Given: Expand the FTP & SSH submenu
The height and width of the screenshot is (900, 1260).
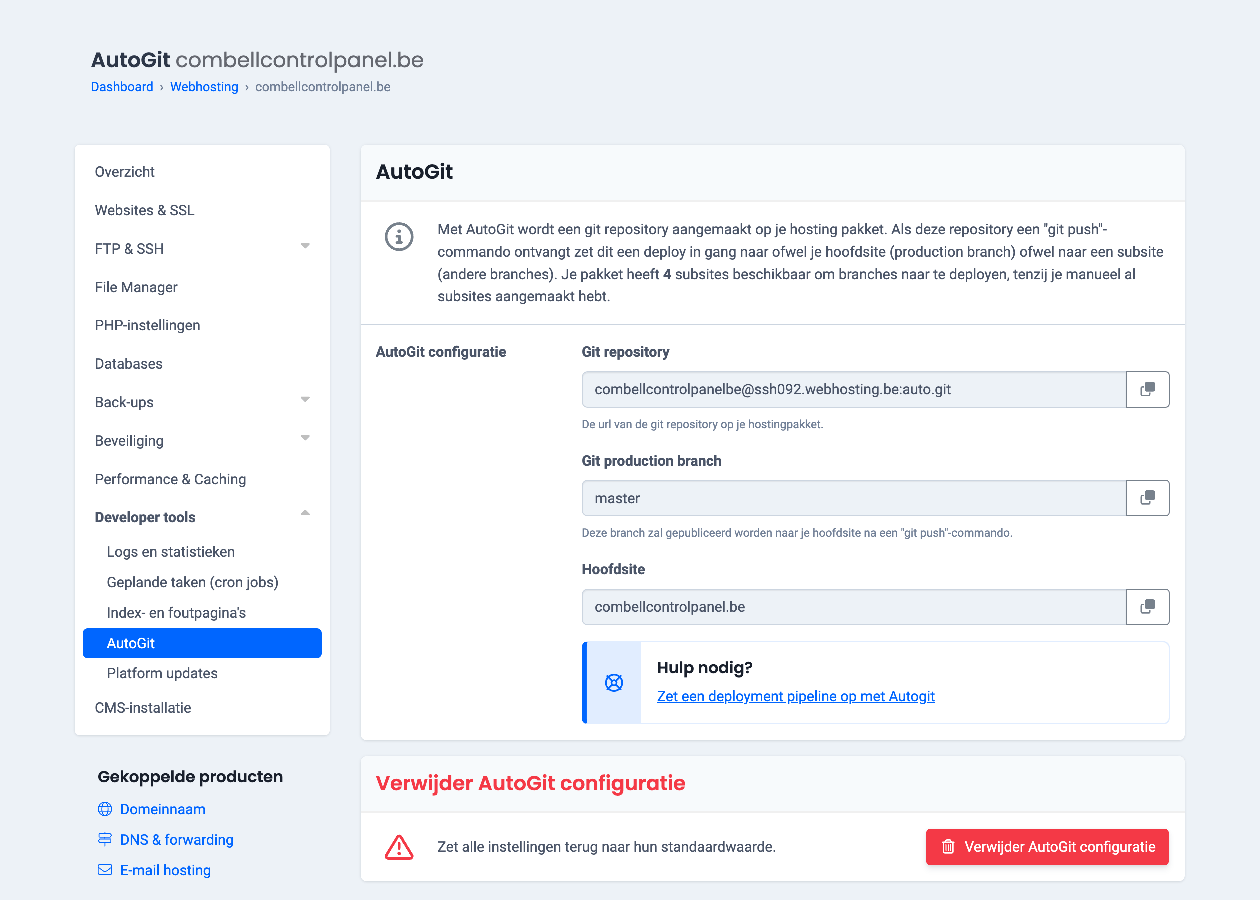Looking at the screenshot, I should click(x=305, y=246).
